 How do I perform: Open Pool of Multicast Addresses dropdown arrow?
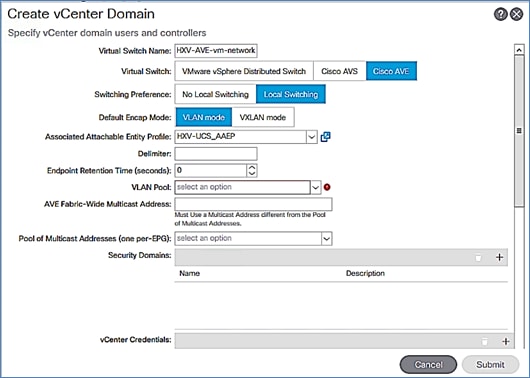(326, 239)
